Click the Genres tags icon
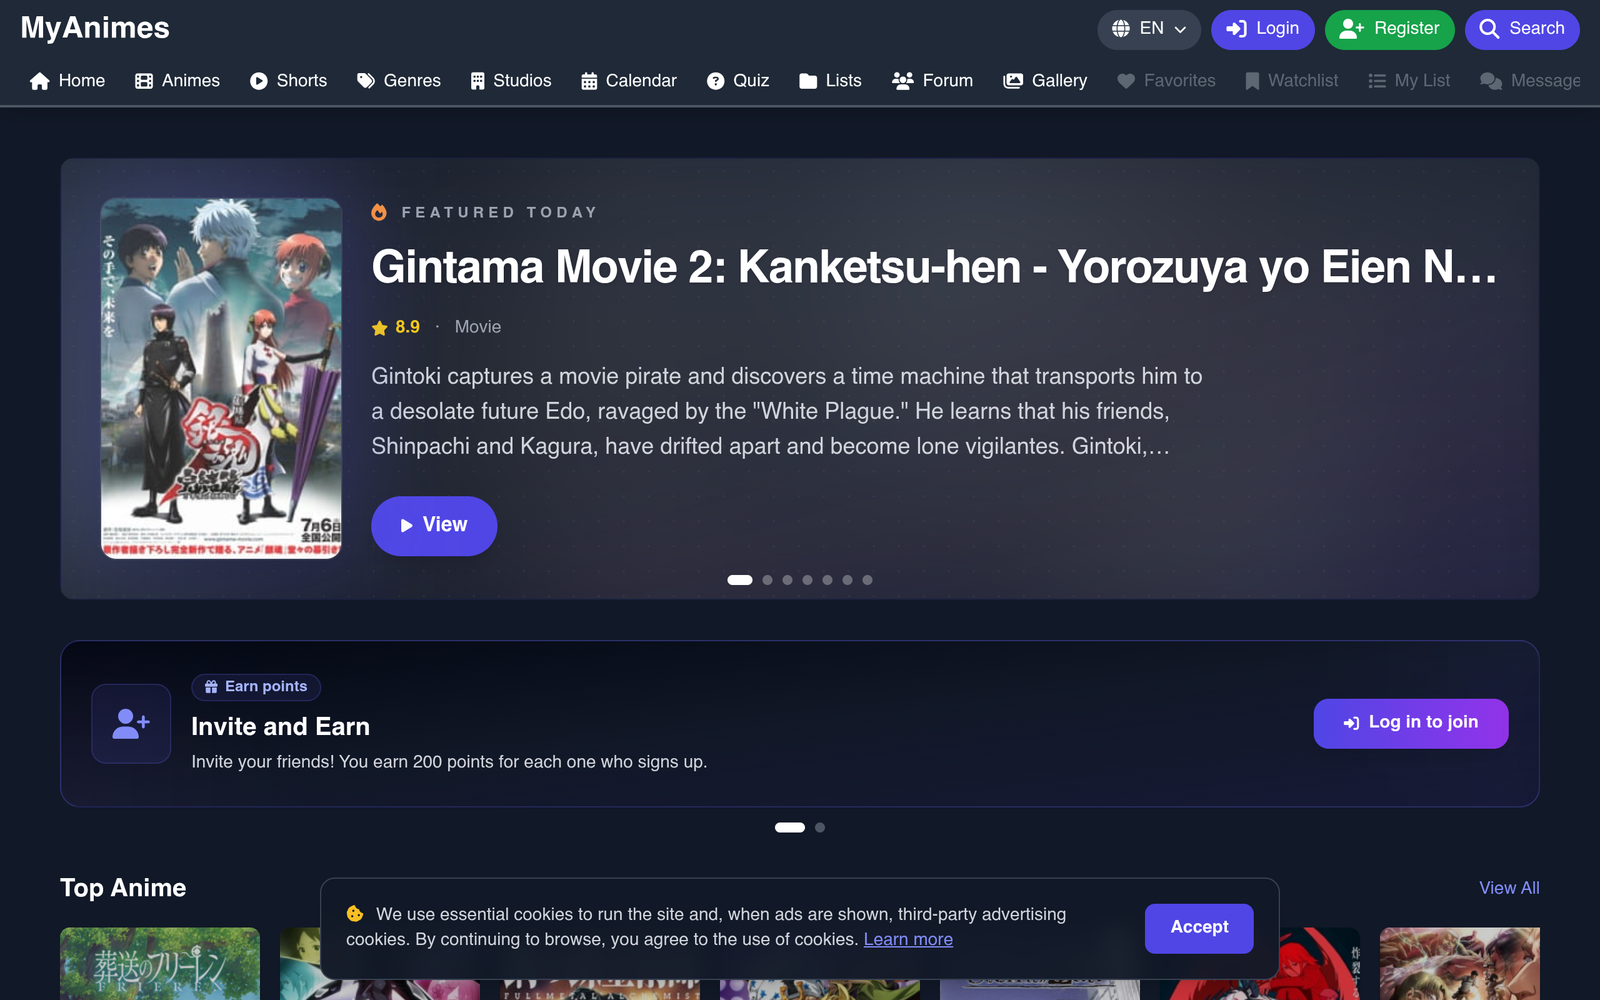1600x1000 pixels. click(366, 81)
